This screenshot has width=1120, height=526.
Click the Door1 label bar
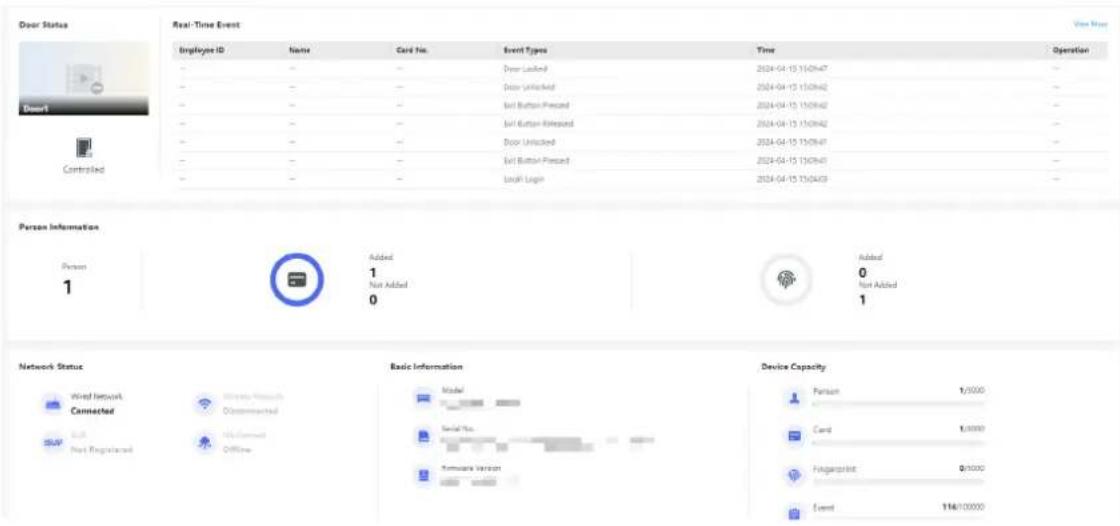click(84, 105)
